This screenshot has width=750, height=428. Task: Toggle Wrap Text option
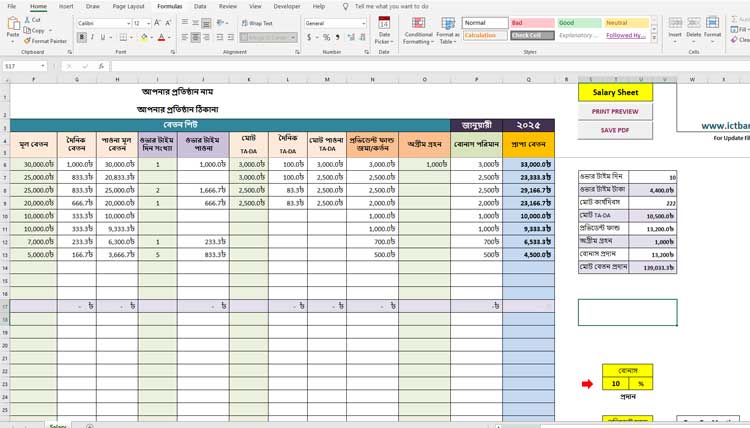[258, 22]
